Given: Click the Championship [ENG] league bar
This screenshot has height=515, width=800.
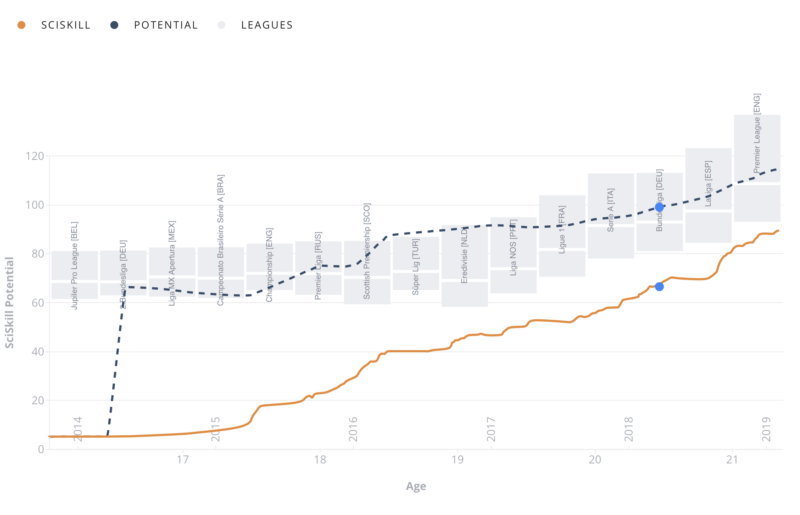Looking at the screenshot, I should pos(269,267).
